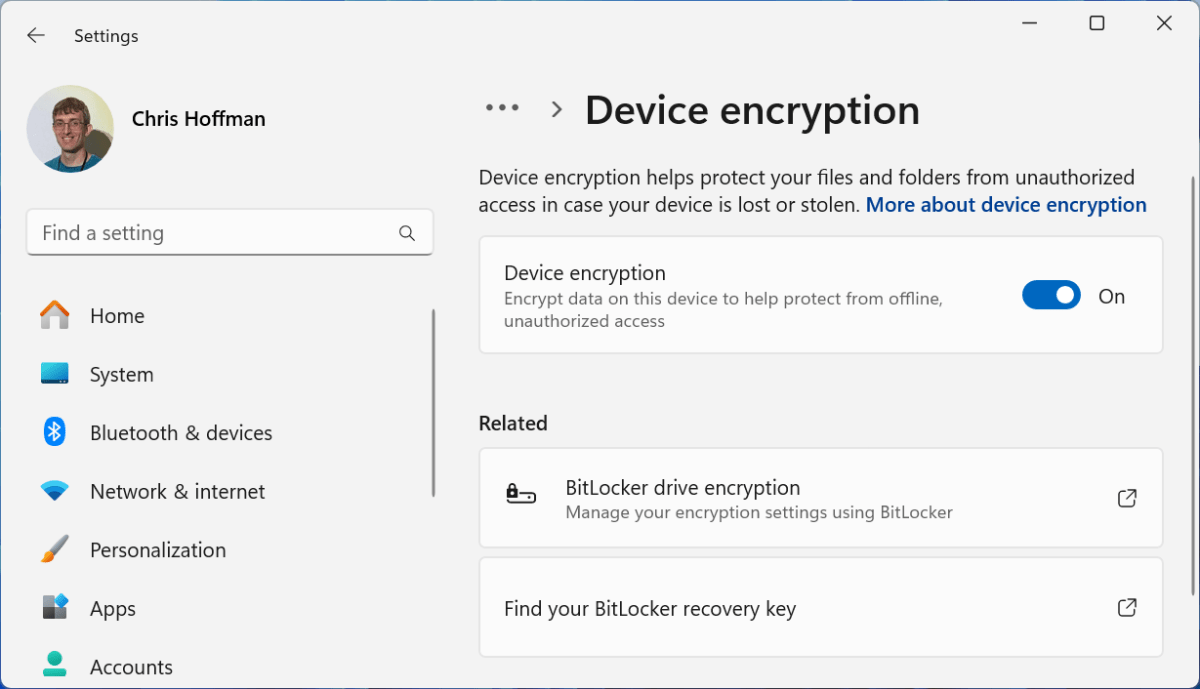This screenshot has width=1200, height=689.
Task: Expand the breadcrumb ellipsis menu
Action: (x=502, y=108)
